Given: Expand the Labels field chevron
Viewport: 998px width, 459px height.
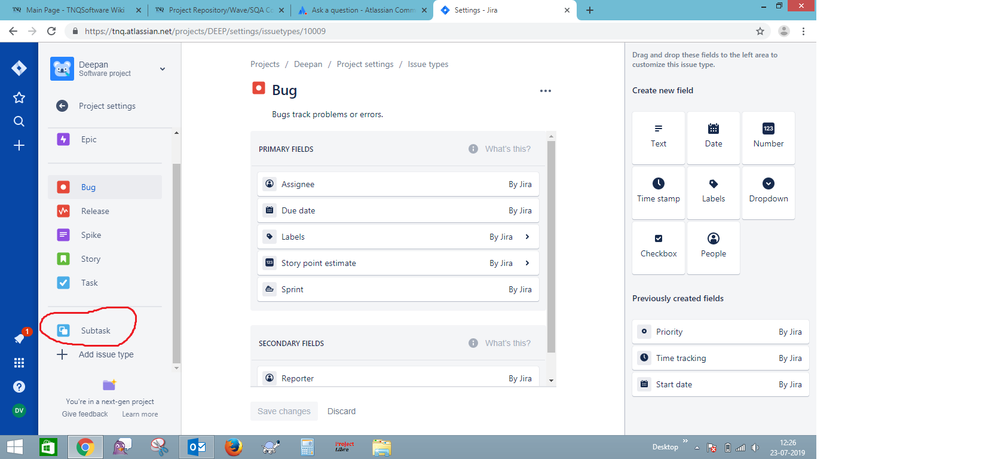Looking at the screenshot, I should click(x=528, y=237).
